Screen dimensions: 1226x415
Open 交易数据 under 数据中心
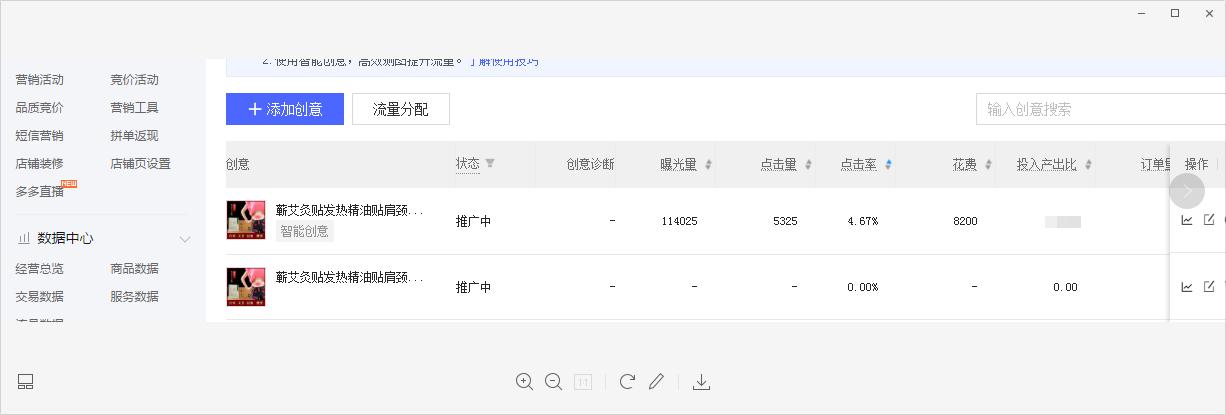[39, 297]
